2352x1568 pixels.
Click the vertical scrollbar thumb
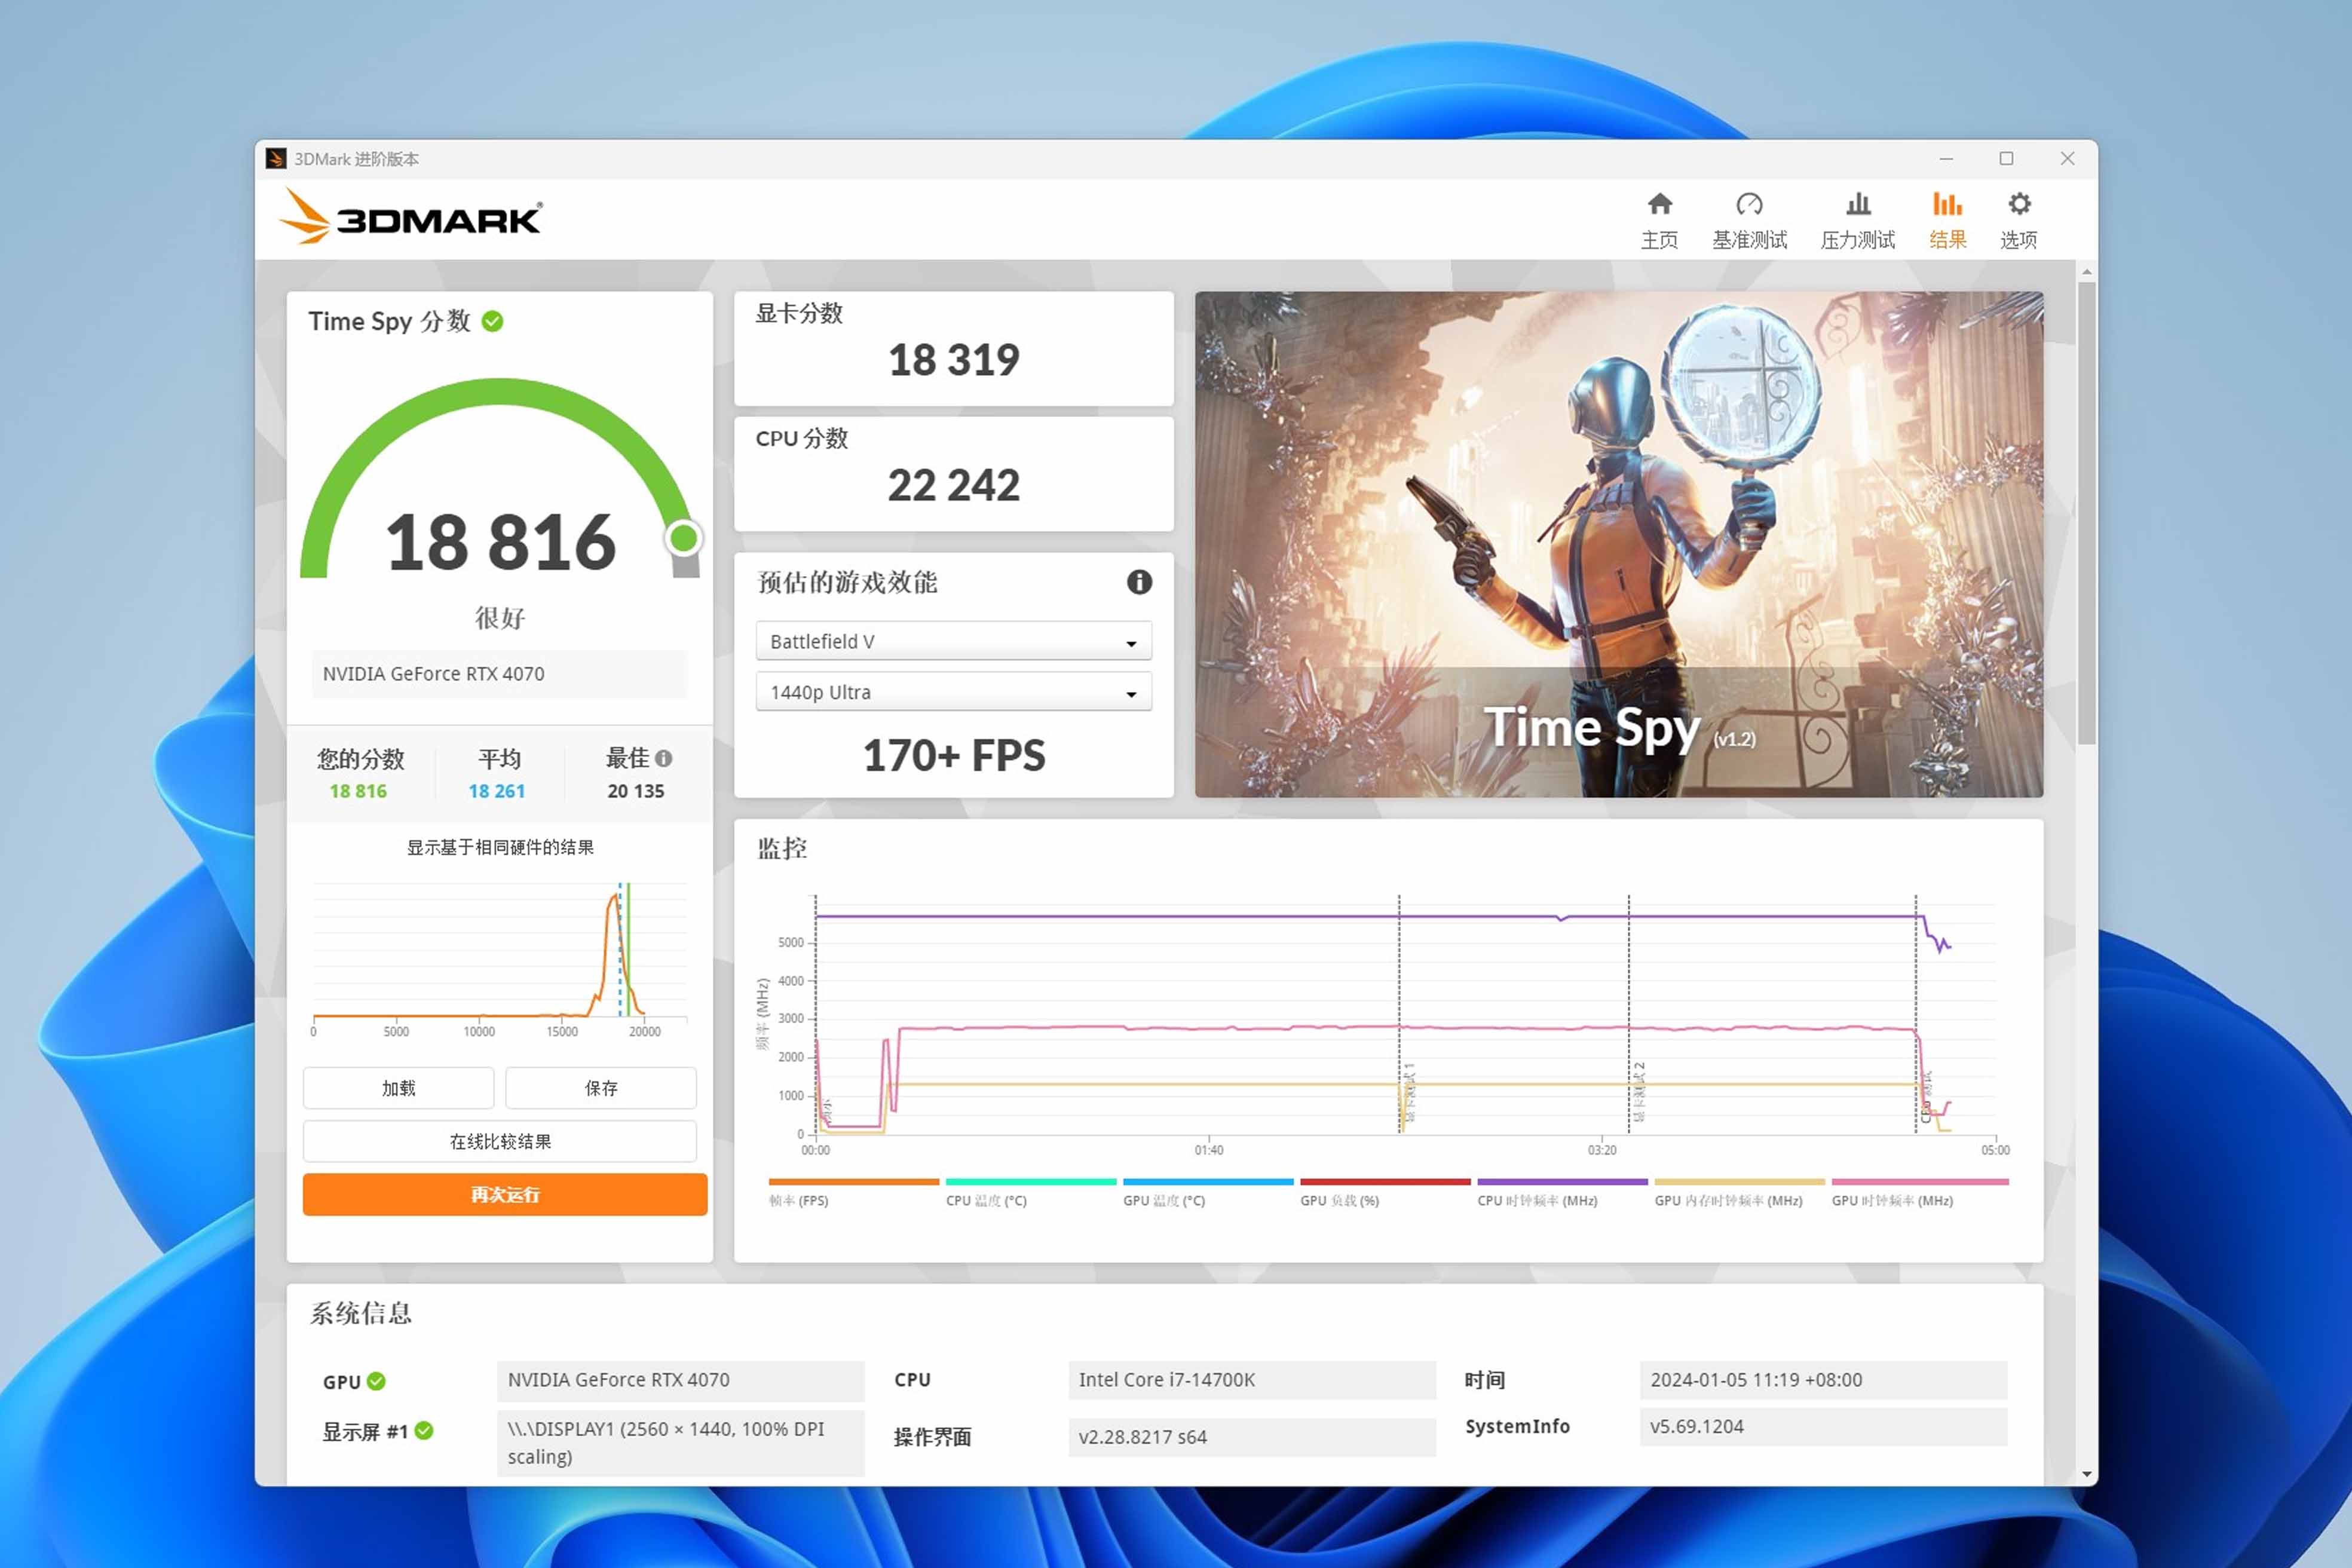coord(2086,513)
